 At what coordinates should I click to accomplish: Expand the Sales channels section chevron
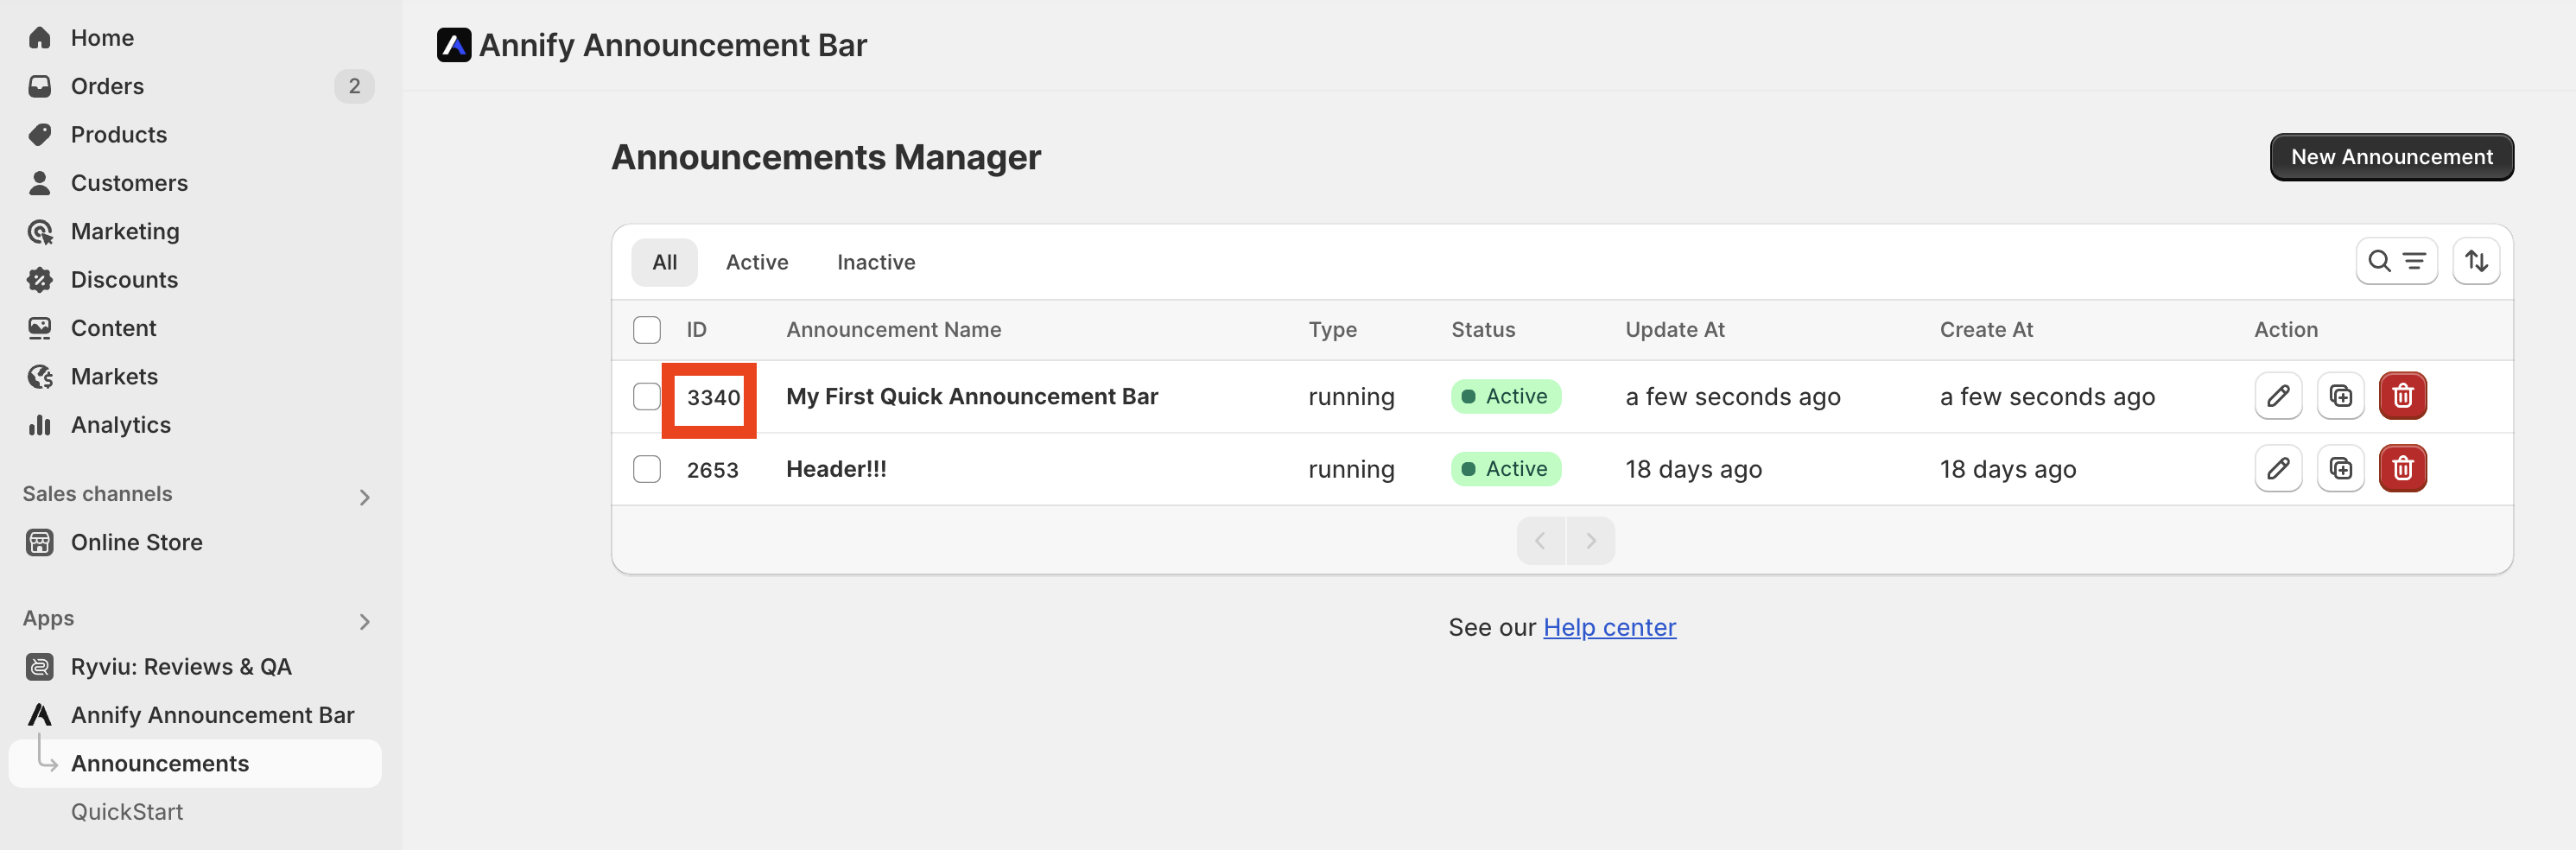364,497
